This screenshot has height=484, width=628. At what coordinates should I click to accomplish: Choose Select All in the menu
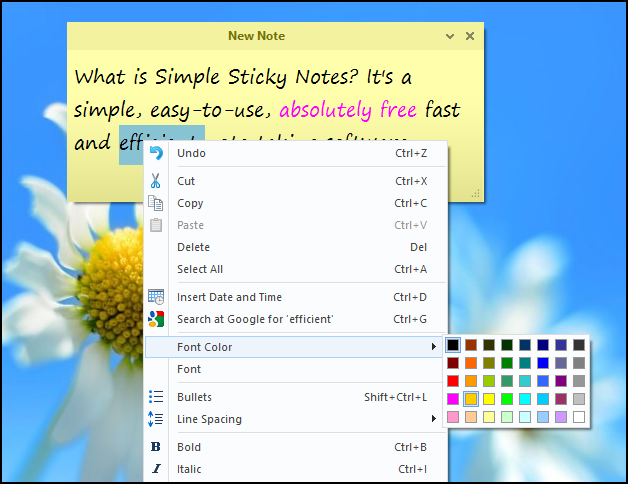coord(296,269)
